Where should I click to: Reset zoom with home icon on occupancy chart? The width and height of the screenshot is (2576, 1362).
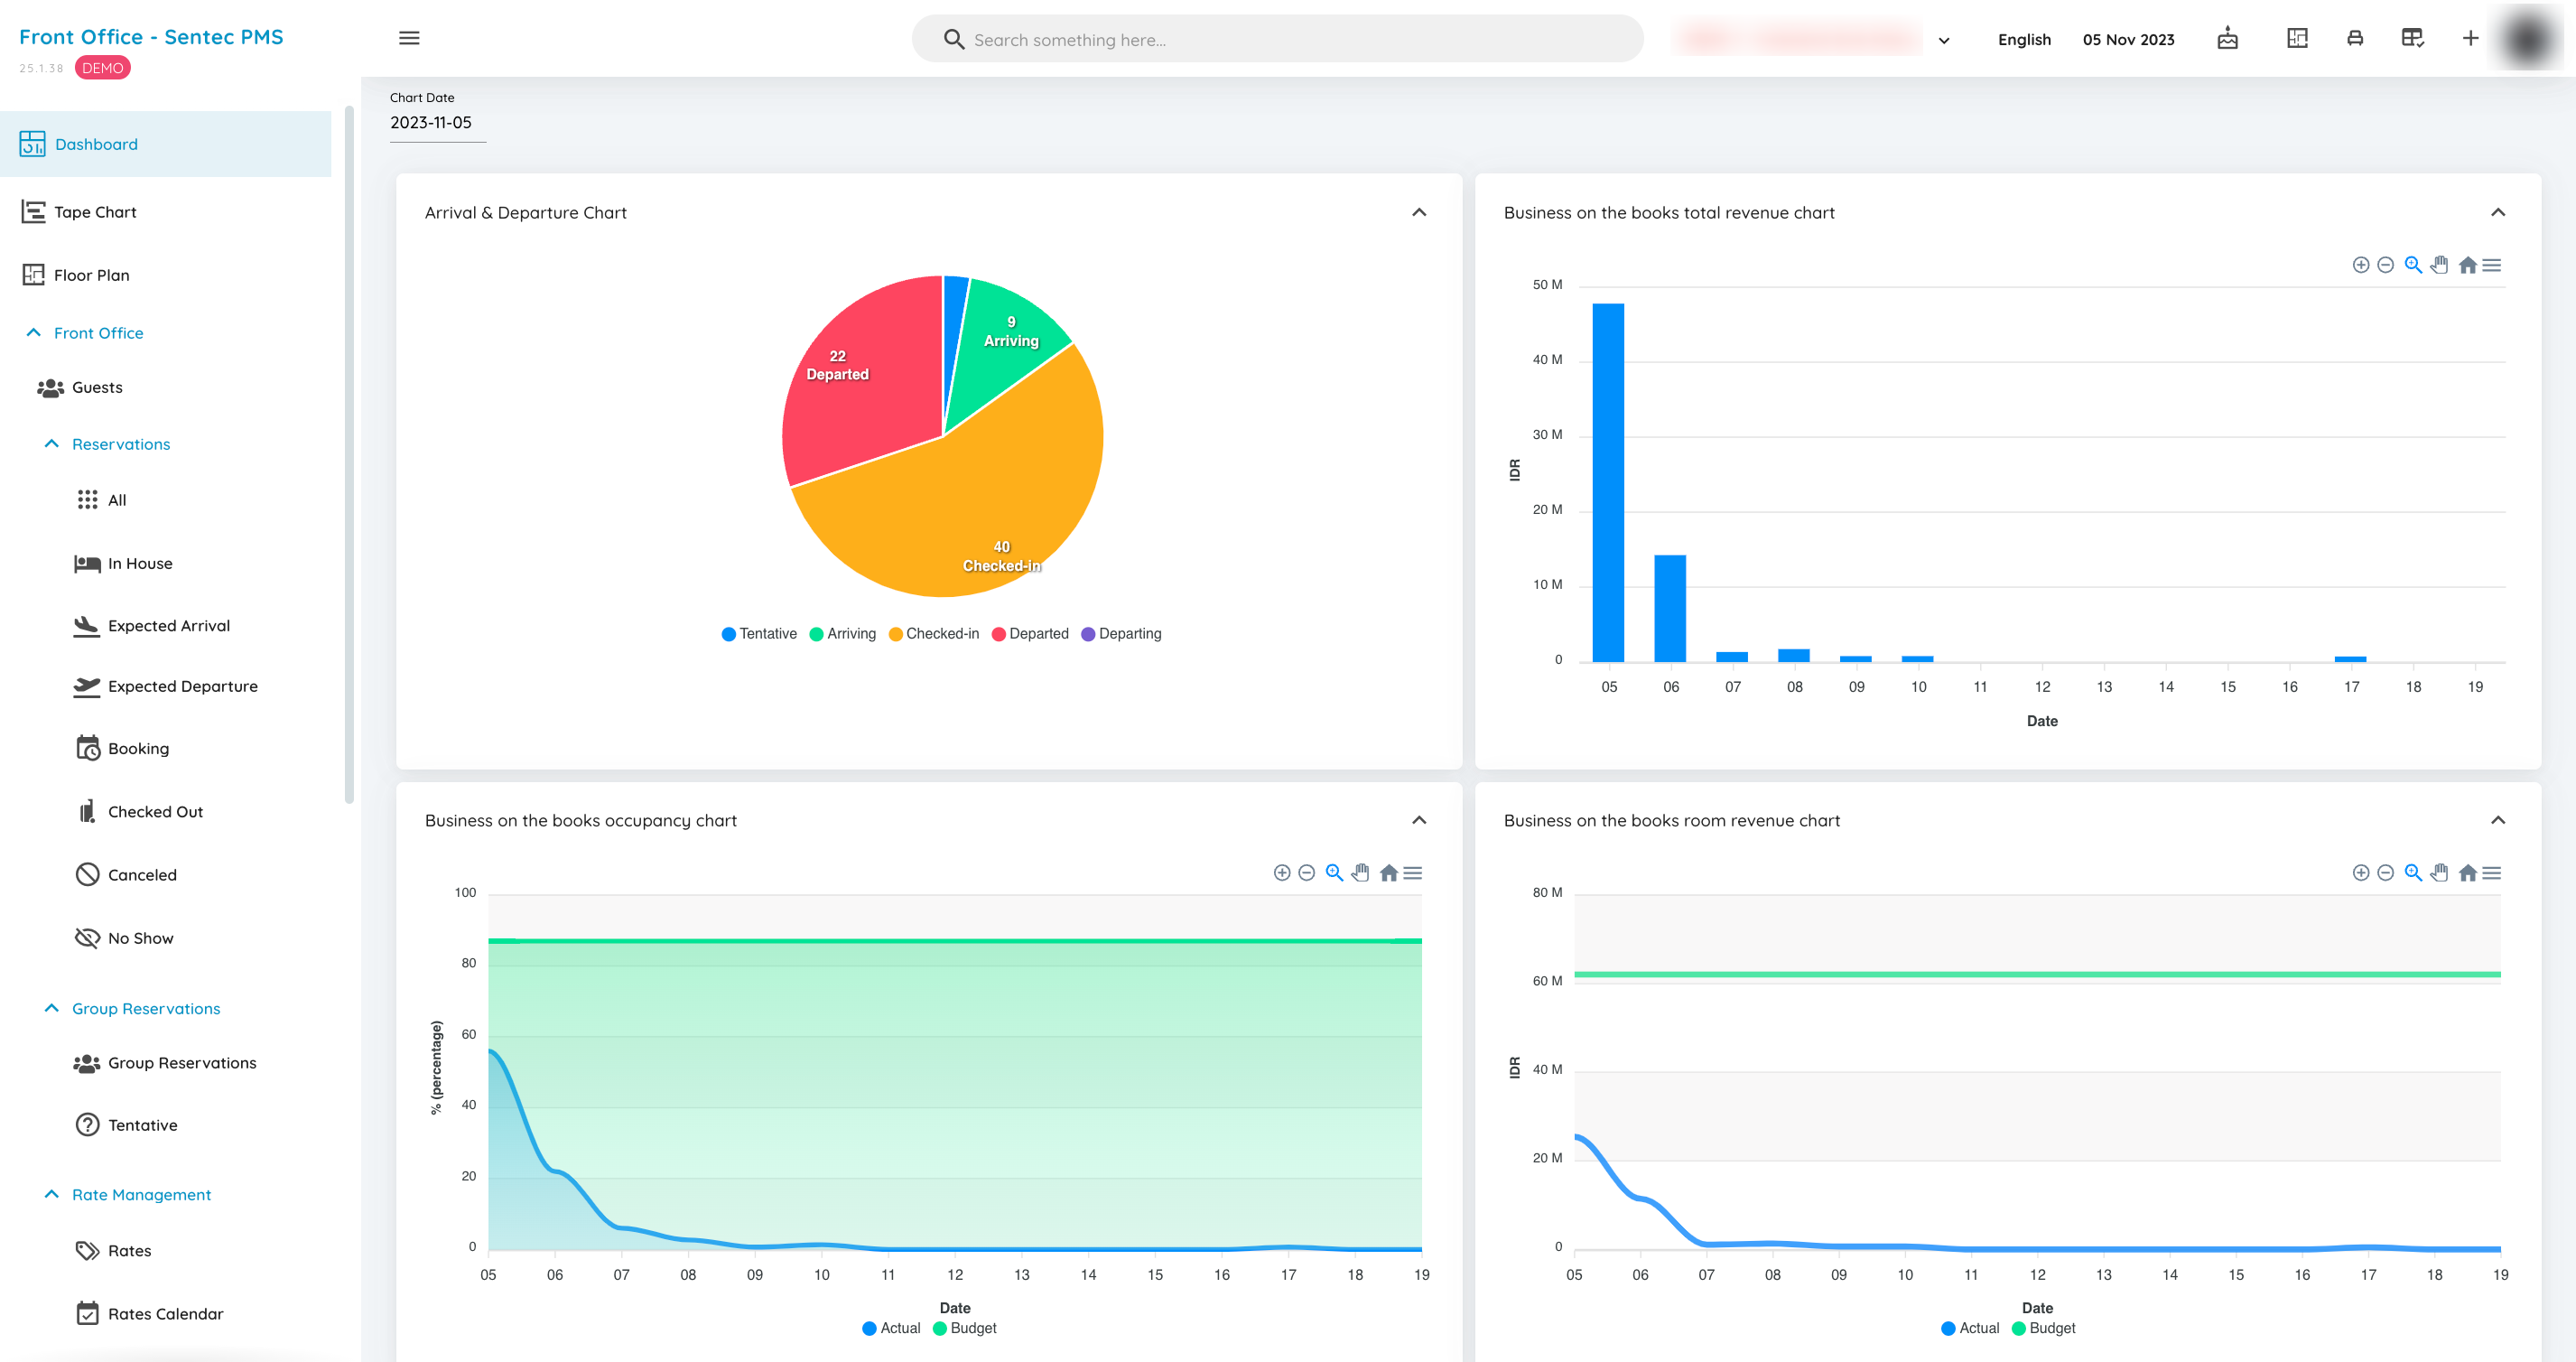[x=1388, y=873]
